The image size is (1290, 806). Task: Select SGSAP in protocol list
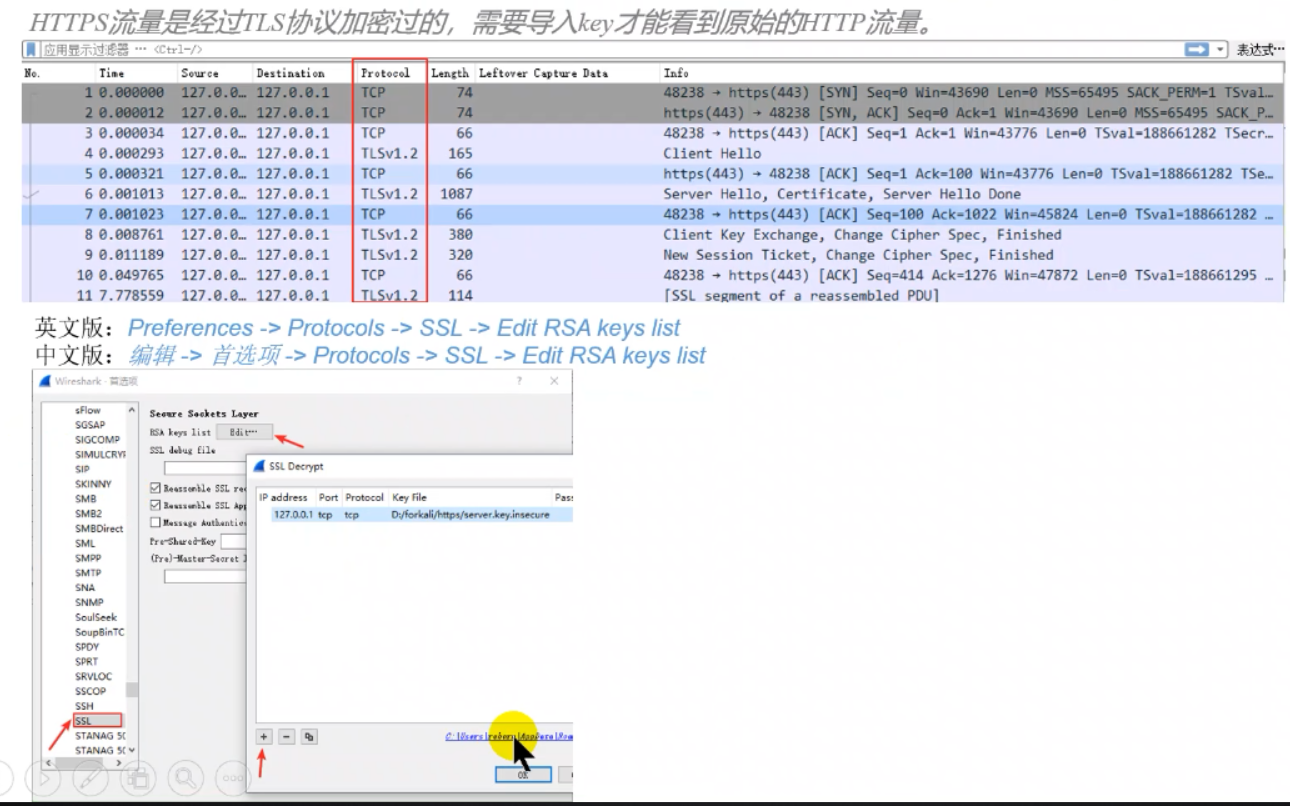[x=90, y=425]
